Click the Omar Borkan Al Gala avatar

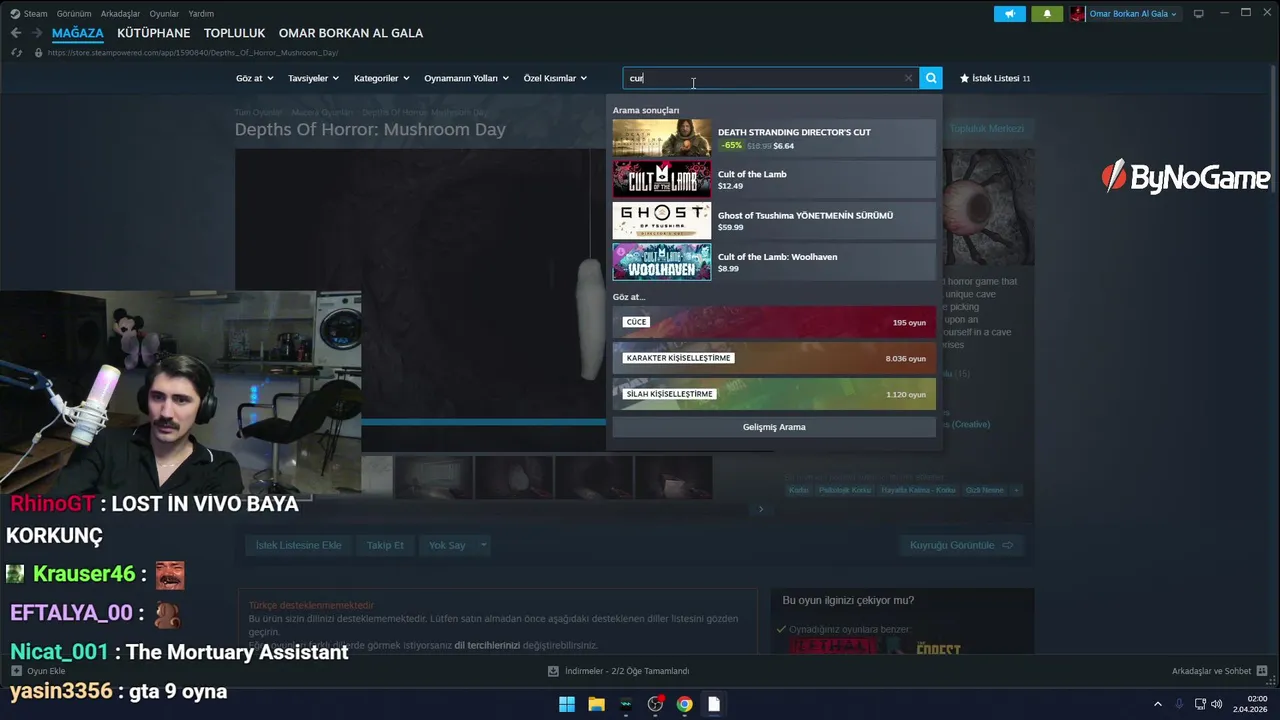click(x=1077, y=14)
